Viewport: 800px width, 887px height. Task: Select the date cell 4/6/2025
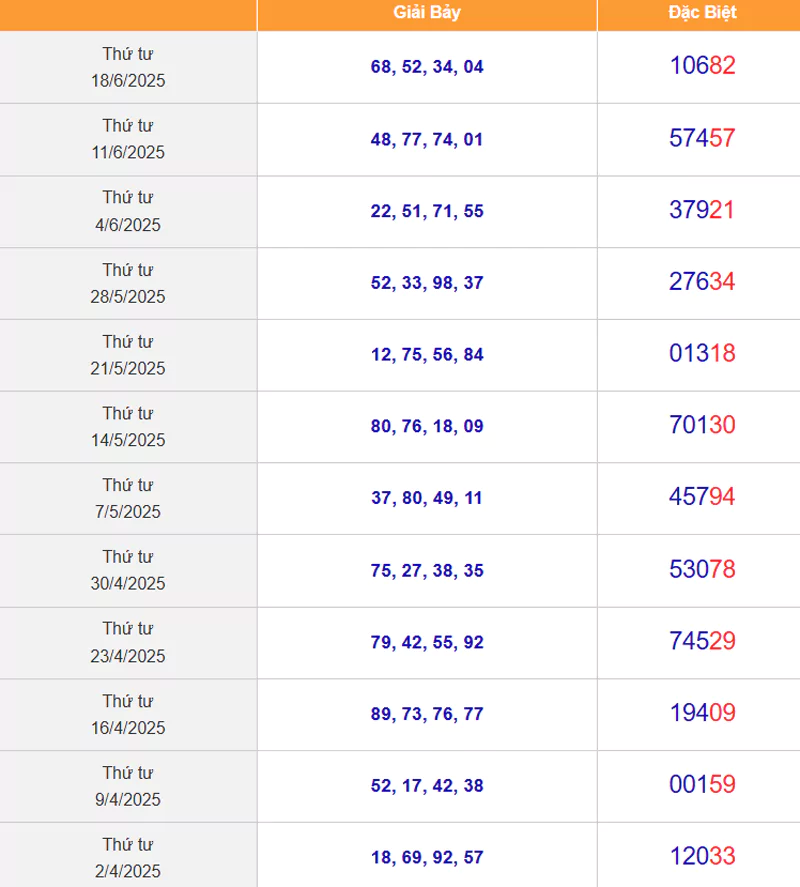128,212
